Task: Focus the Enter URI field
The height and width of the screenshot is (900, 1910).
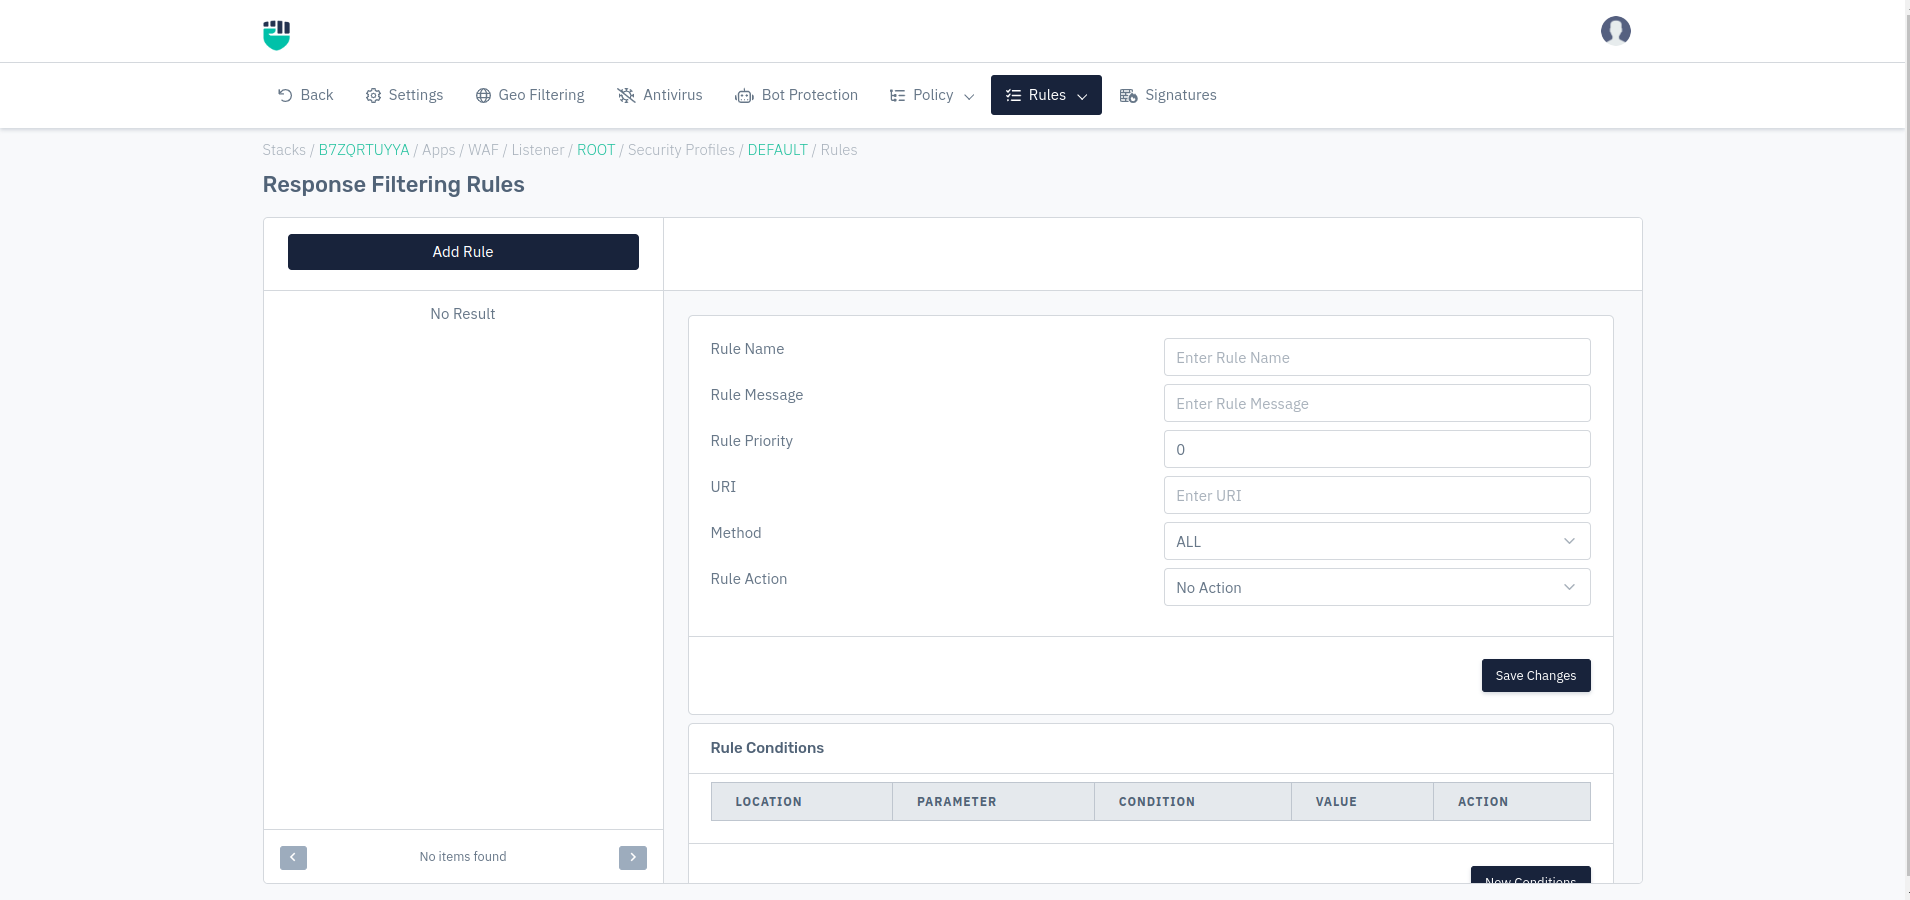Action: pos(1377,495)
